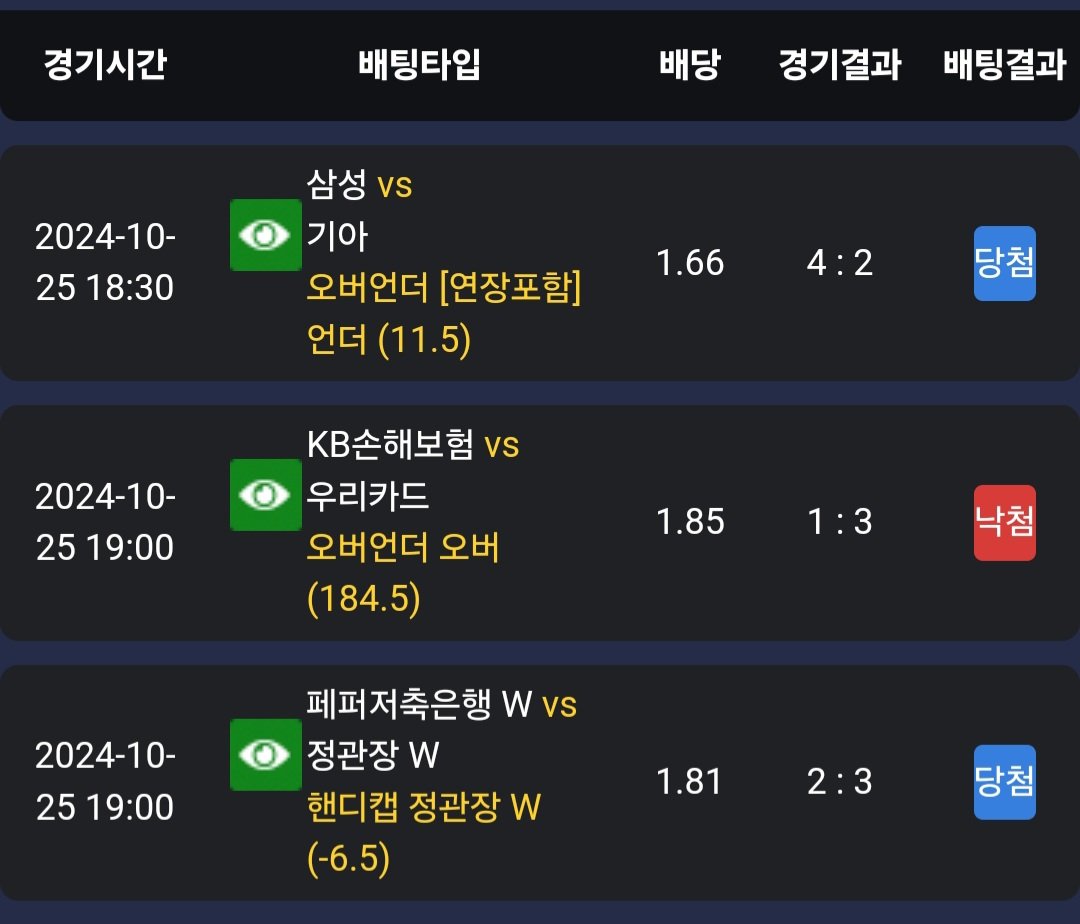Click the red 낙첨 badge

1004,523
